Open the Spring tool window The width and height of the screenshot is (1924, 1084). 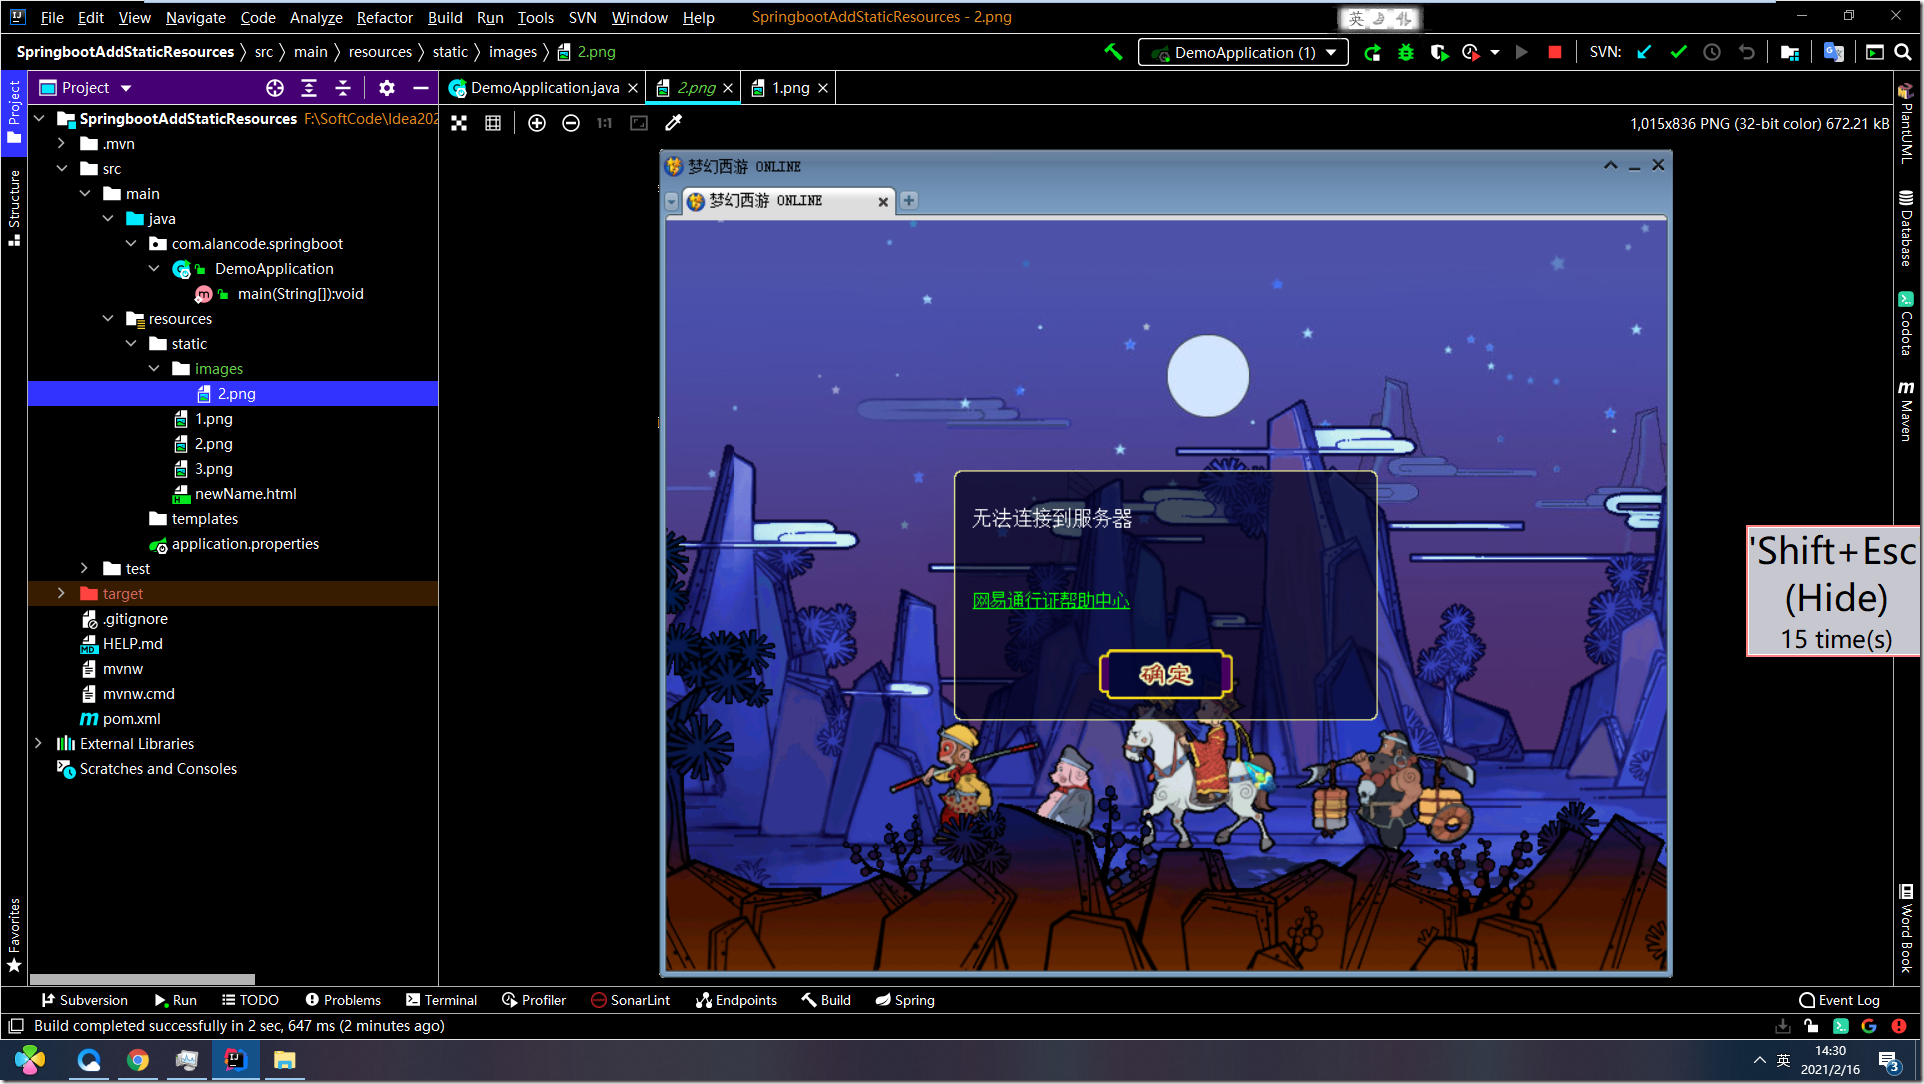click(905, 1000)
